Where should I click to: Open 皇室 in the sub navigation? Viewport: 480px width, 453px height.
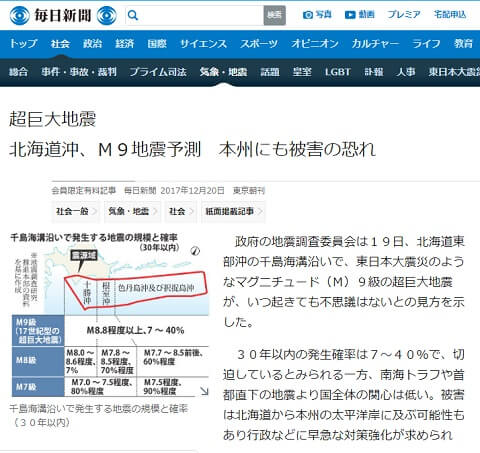click(302, 72)
